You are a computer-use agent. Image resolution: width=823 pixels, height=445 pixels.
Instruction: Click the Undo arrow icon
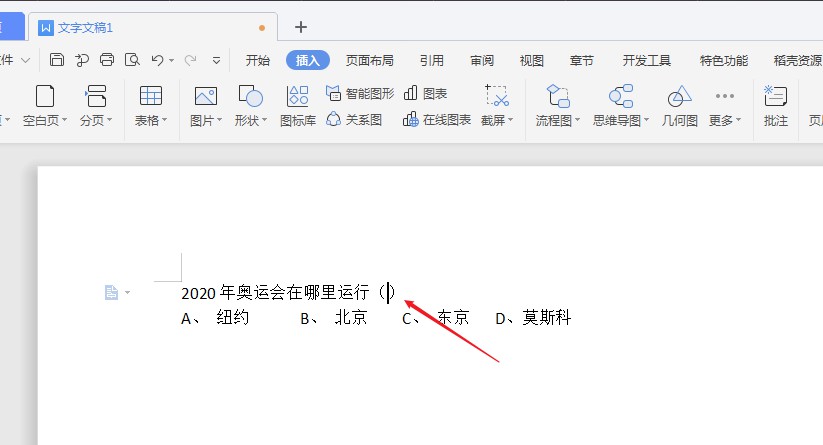click(x=157, y=60)
